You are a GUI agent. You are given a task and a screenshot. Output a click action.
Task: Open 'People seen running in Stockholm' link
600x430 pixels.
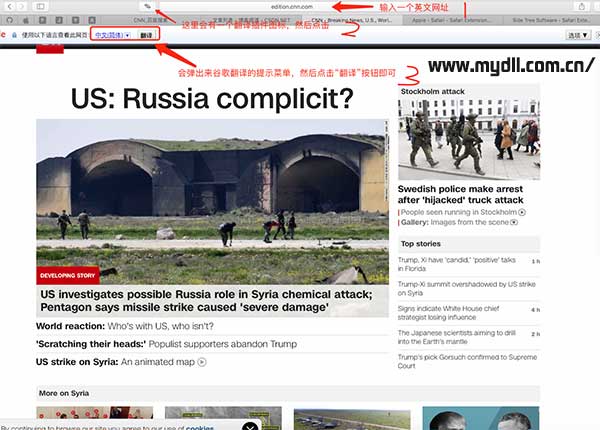[x=458, y=212]
